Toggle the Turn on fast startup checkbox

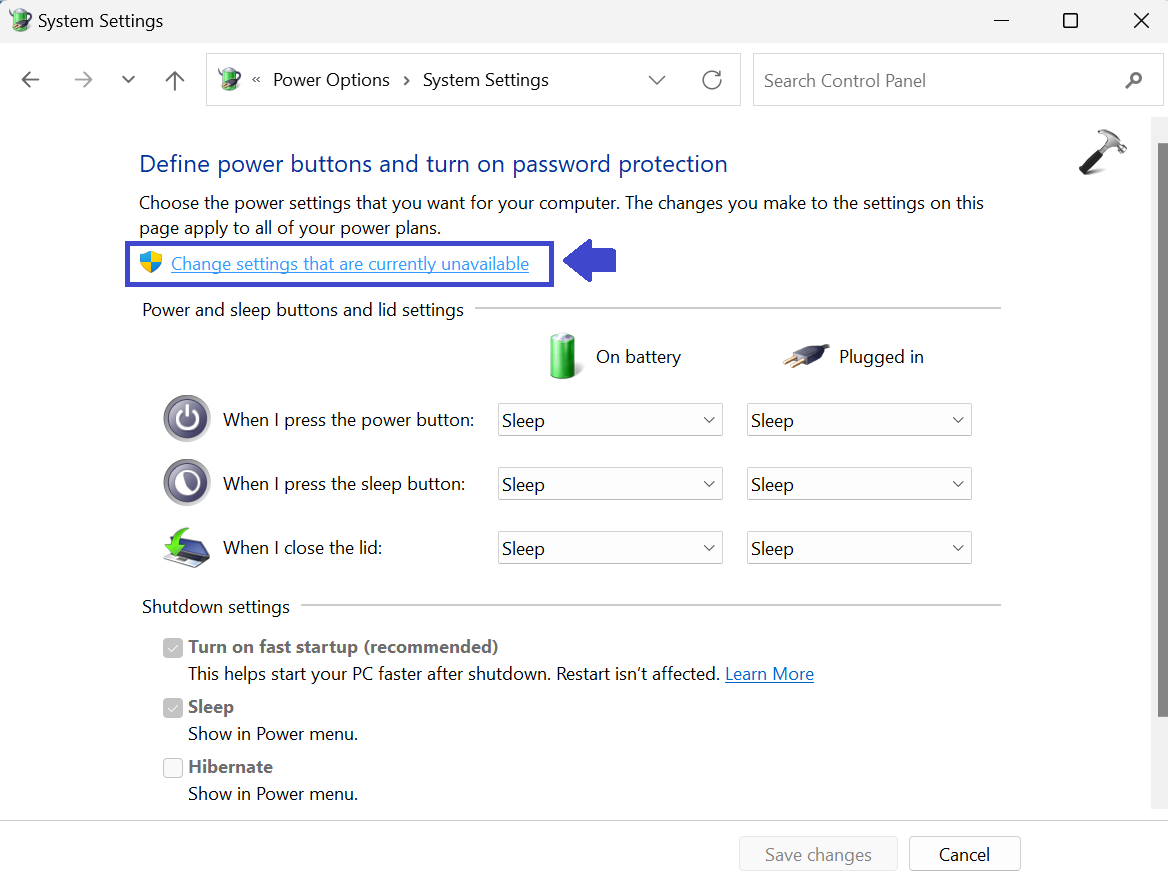click(173, 647)
